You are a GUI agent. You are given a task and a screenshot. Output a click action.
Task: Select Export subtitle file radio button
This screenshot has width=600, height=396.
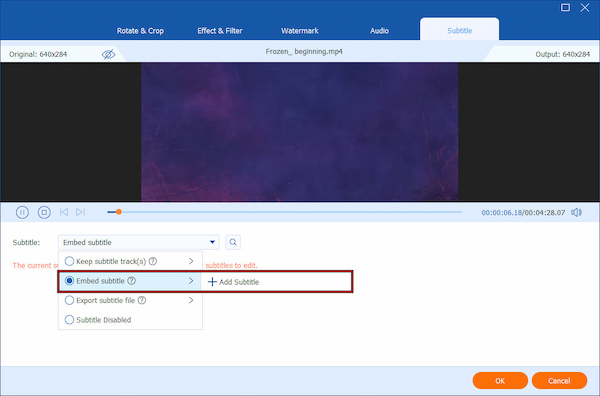[69, 300]
